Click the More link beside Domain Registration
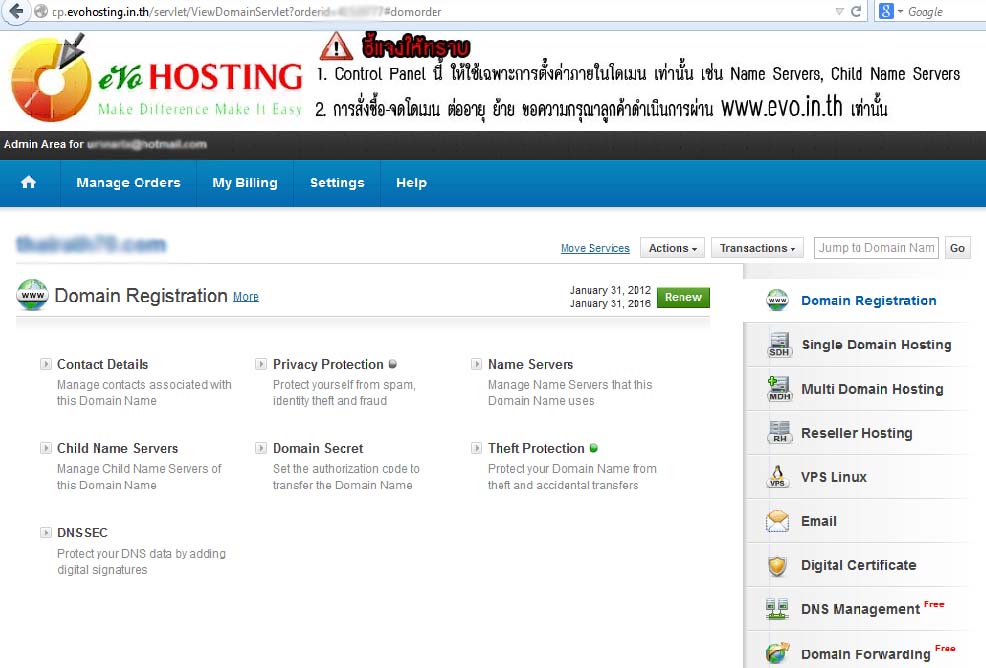986x668 pixels. [246, 296]
